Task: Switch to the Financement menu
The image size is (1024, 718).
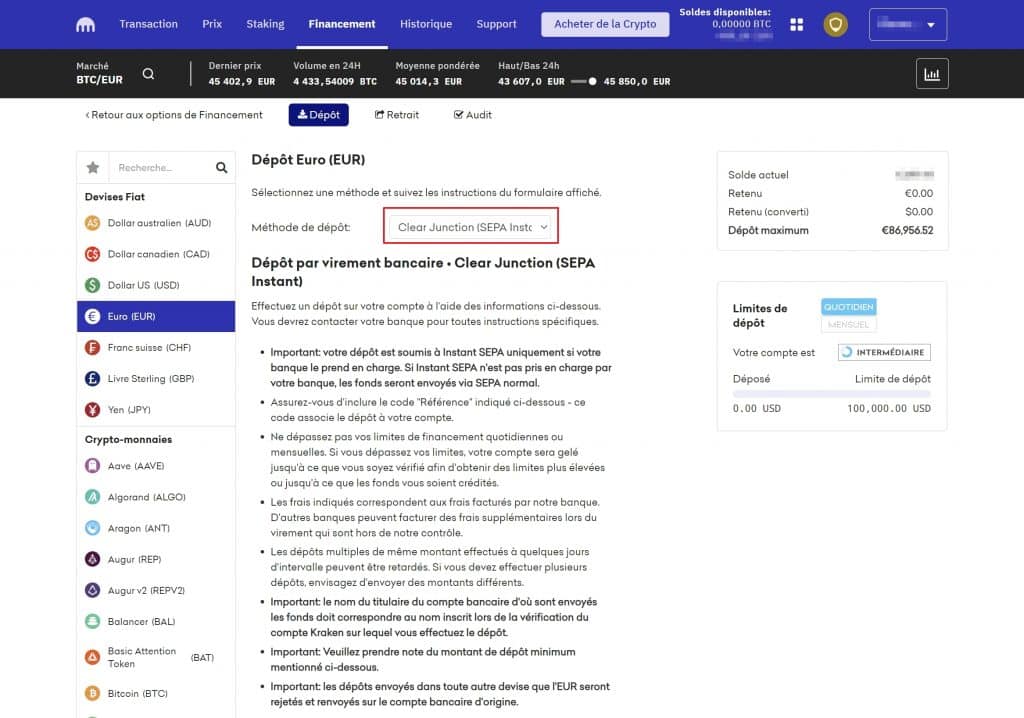Action: (x=342, y=23)
